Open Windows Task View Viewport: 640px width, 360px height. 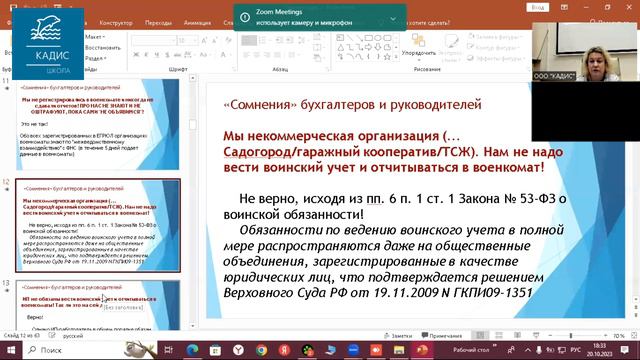(x=168, y=350)
